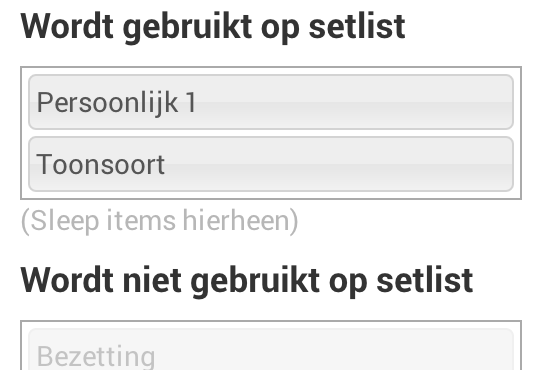Click the gap between Persoonlijk 1 and Toonsoort
Screen dimensions: 544x370
(x=271, y=133)
